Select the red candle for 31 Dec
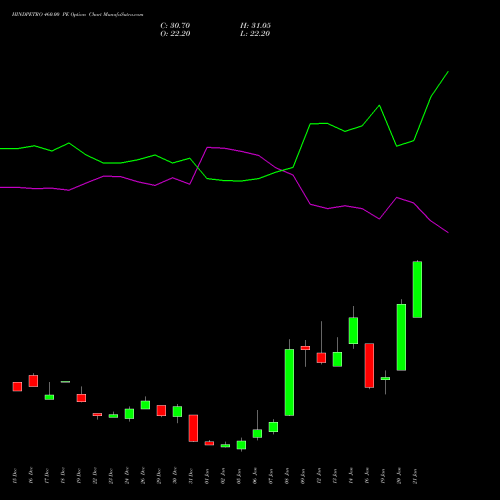The image size is (500, 500). point(193,428)
